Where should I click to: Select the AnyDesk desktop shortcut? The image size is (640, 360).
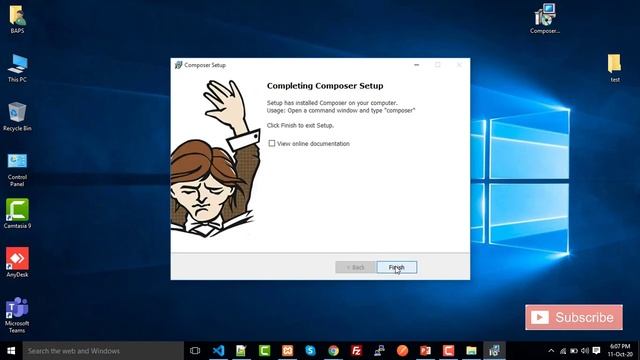(x=17, y=262)
